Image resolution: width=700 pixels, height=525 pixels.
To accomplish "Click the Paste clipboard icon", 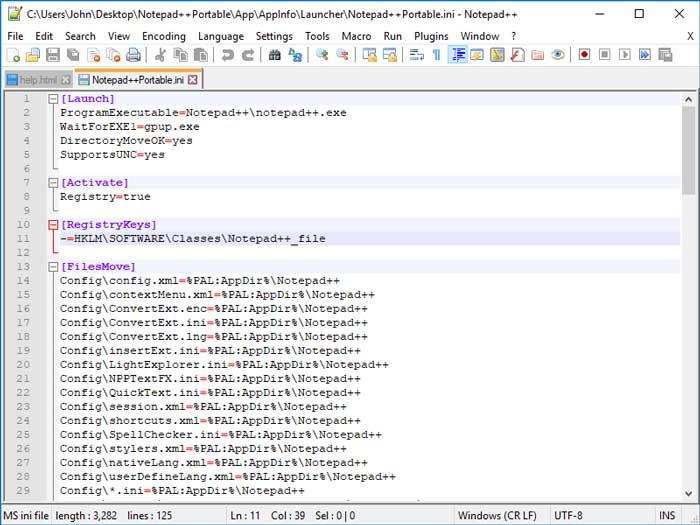I will coord(200,55).
